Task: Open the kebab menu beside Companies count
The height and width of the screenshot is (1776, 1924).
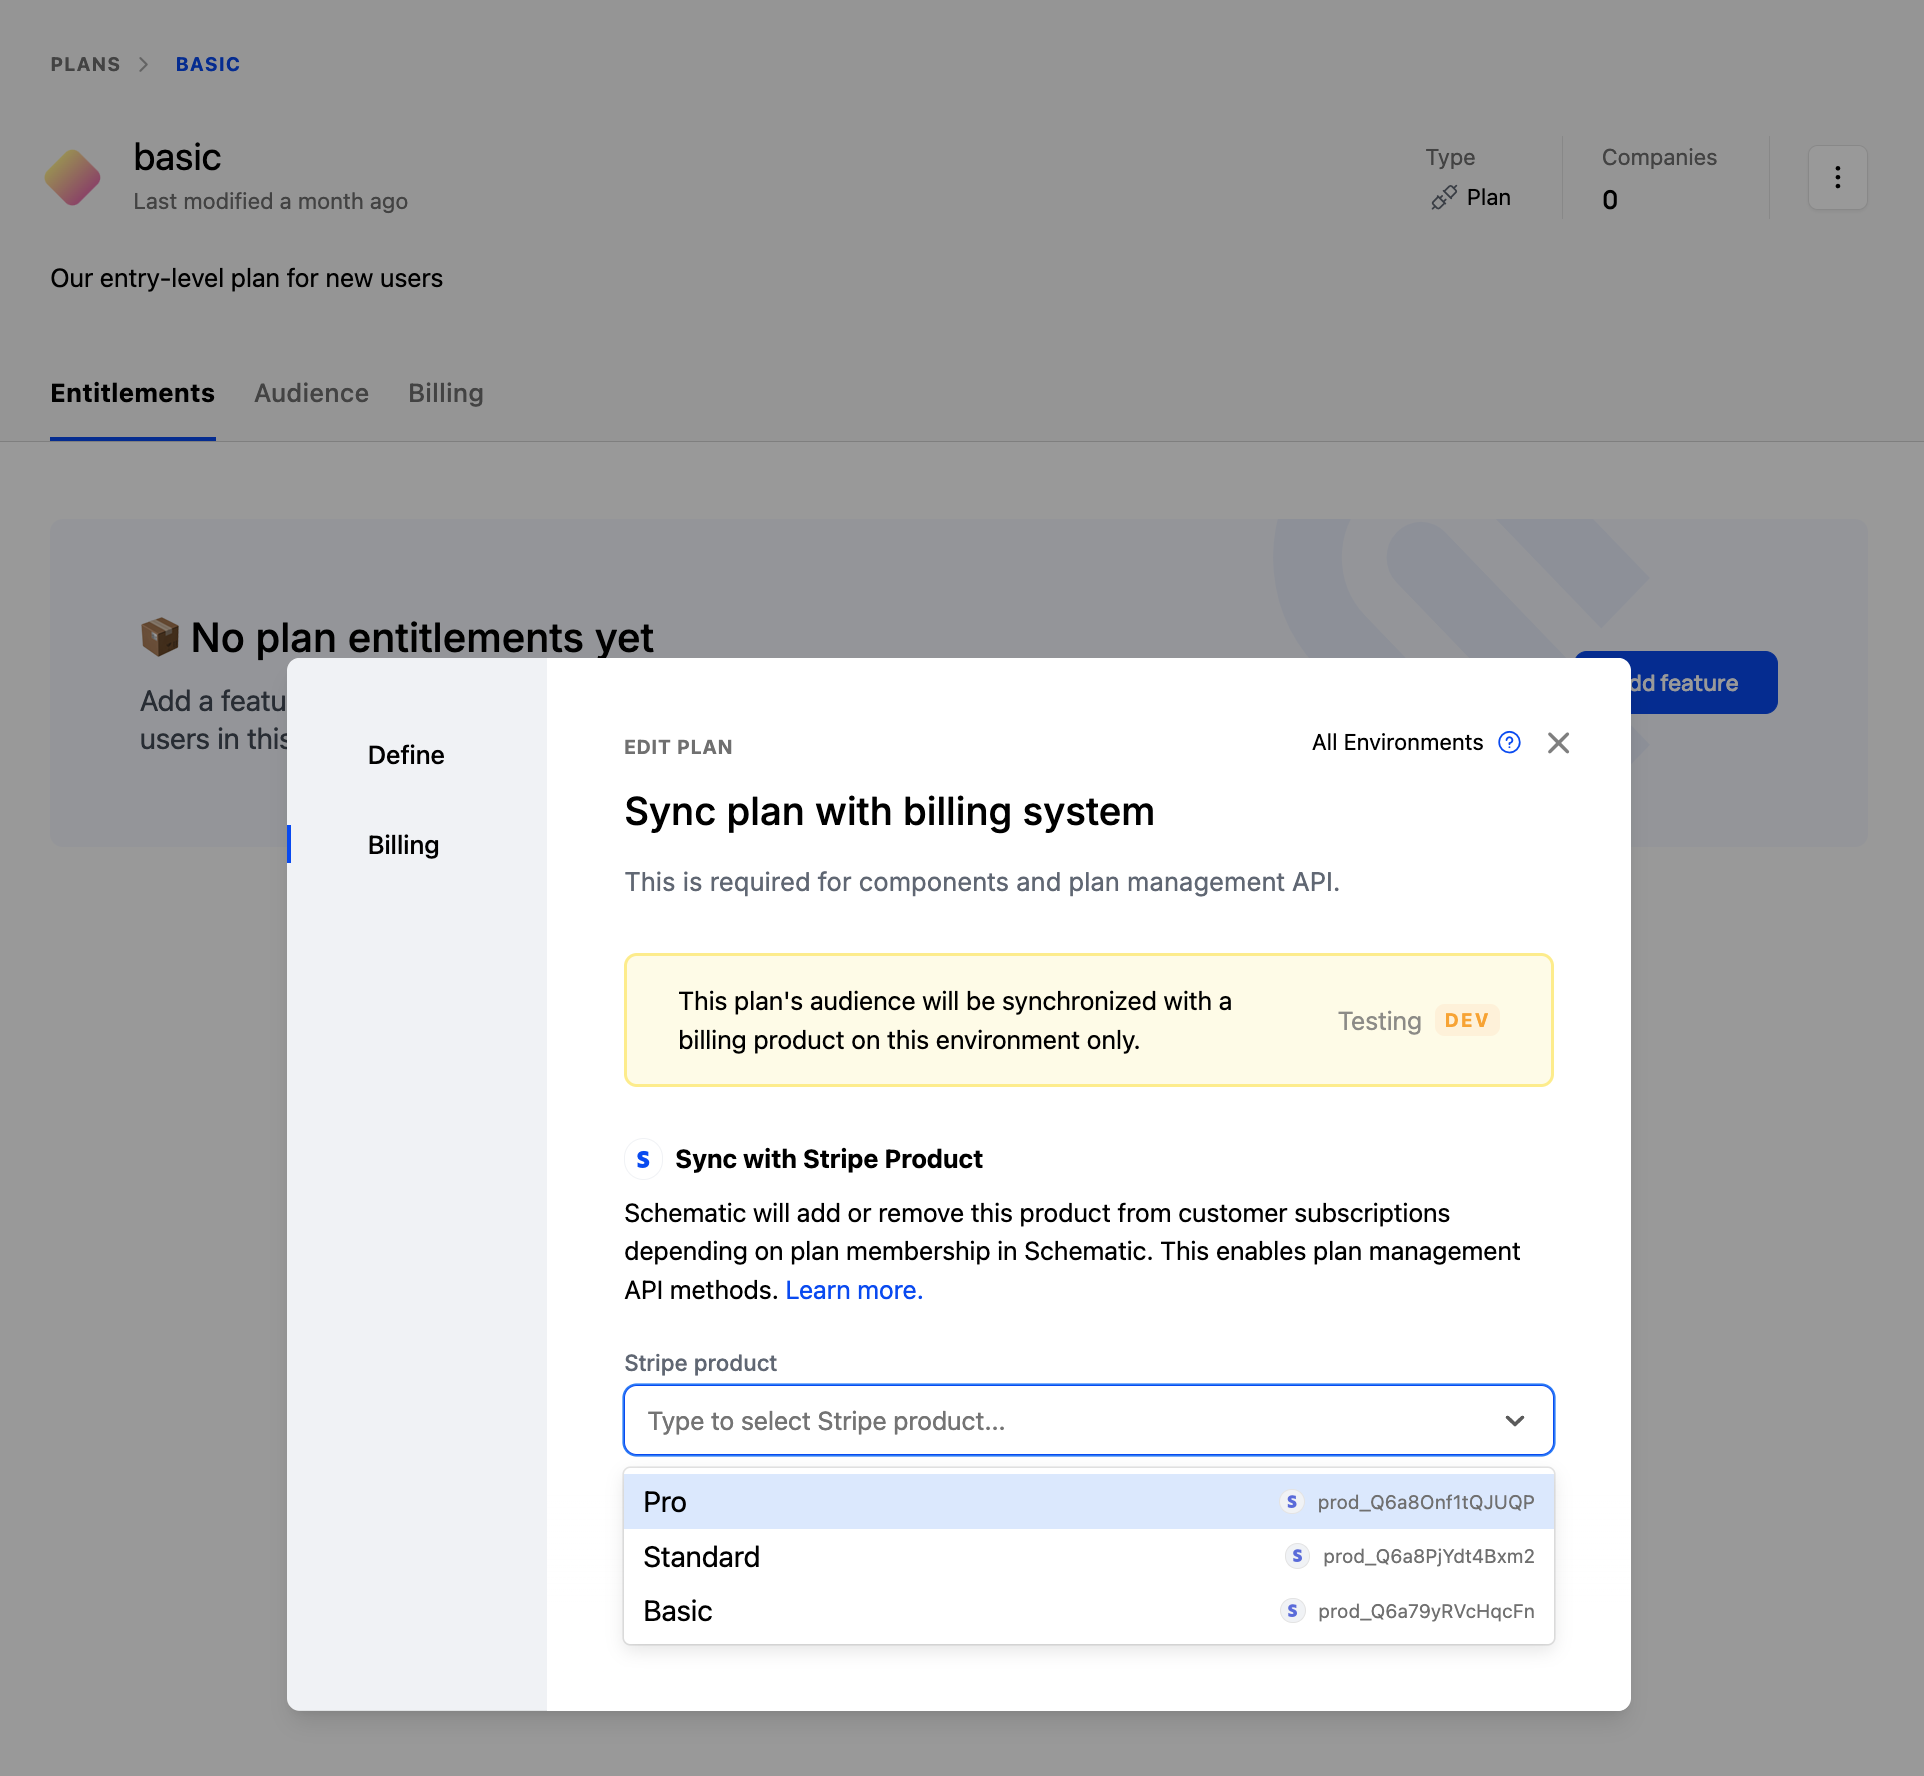Action: (1837, 177)
